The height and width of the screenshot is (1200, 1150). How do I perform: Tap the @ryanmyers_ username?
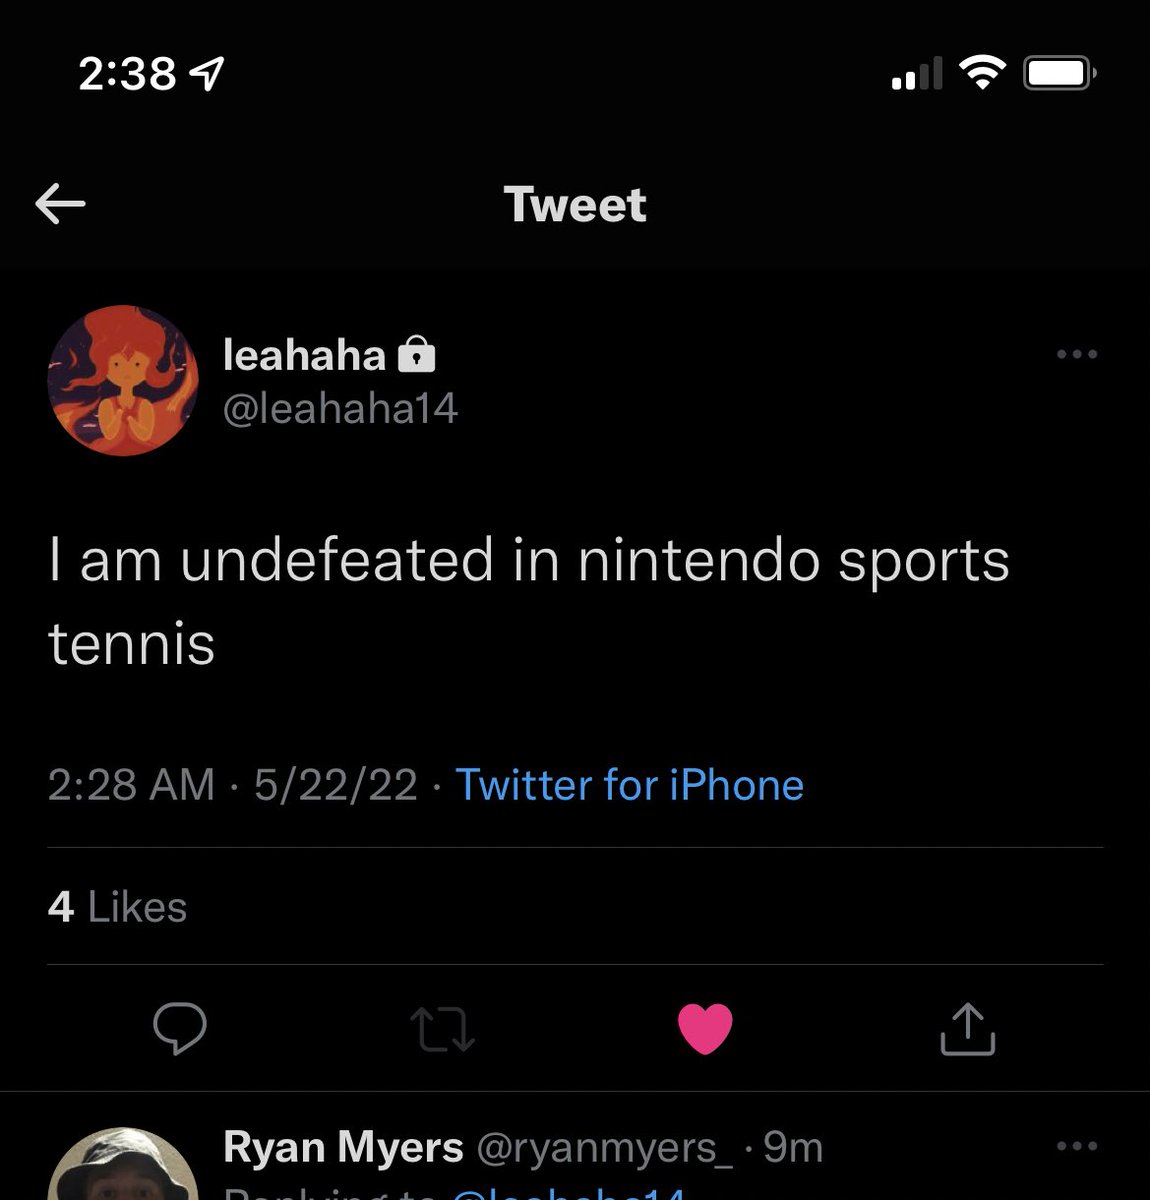pos(604,1148)
